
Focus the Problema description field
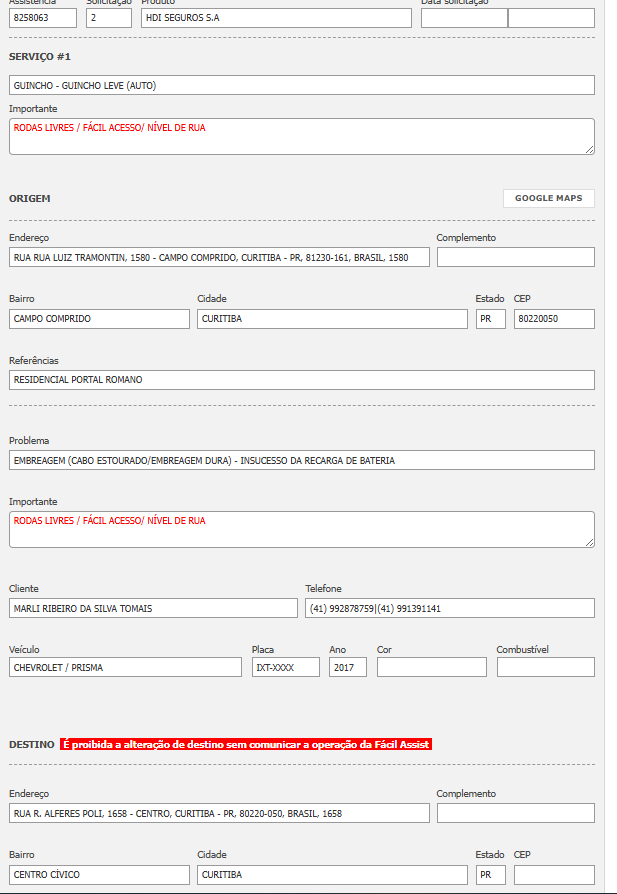(301, 460)
